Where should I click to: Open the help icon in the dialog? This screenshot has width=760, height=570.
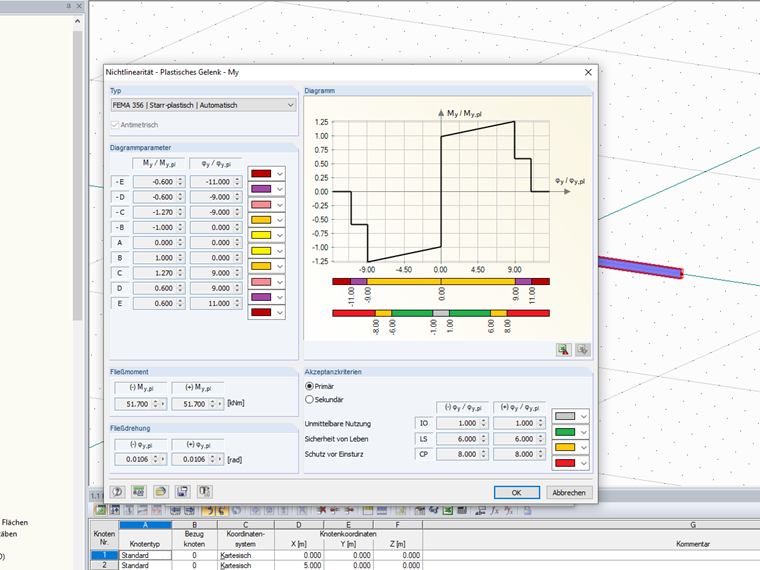pyautogui.click(x=117, y=492)
